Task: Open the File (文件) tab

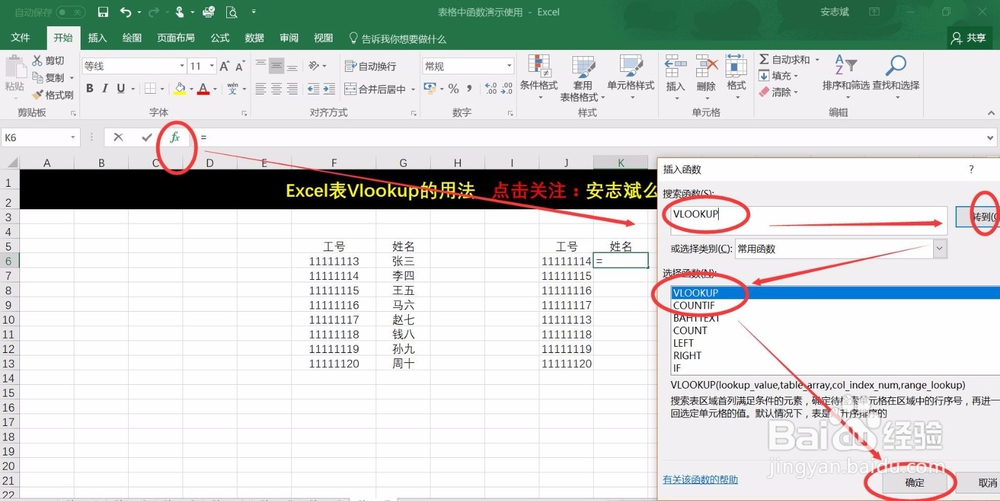Action: click(x=20, y=38)
